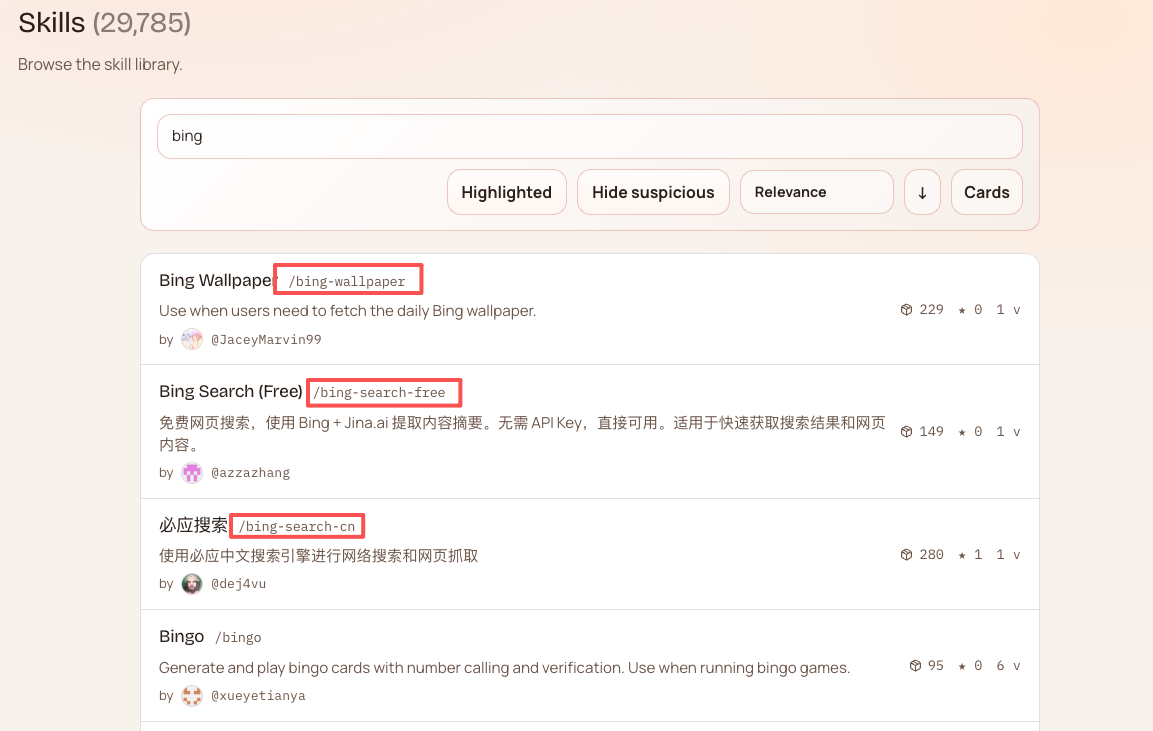Image resolution: width=1153 pixels, height=731 pixels.
Task: Click JaceyMarvin99's avatar icon
Action: [192, 340]
